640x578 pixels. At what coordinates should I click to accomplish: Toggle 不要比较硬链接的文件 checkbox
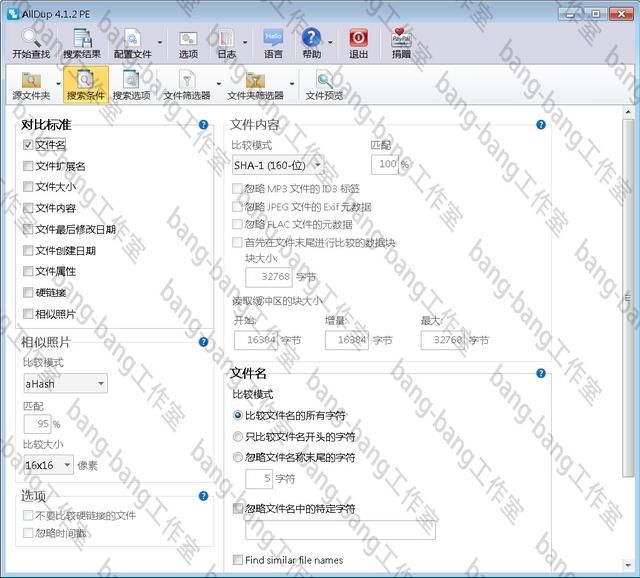28,516
